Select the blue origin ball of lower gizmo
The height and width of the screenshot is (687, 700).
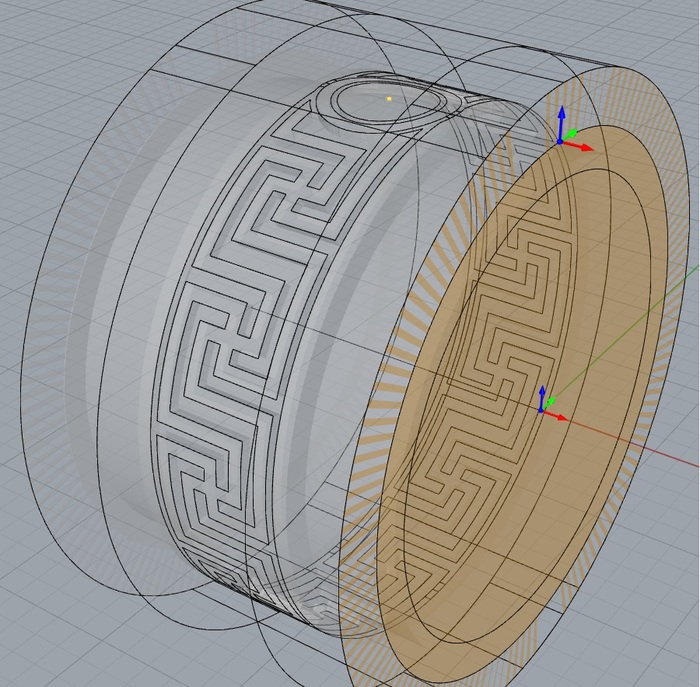tap(541, 409)
